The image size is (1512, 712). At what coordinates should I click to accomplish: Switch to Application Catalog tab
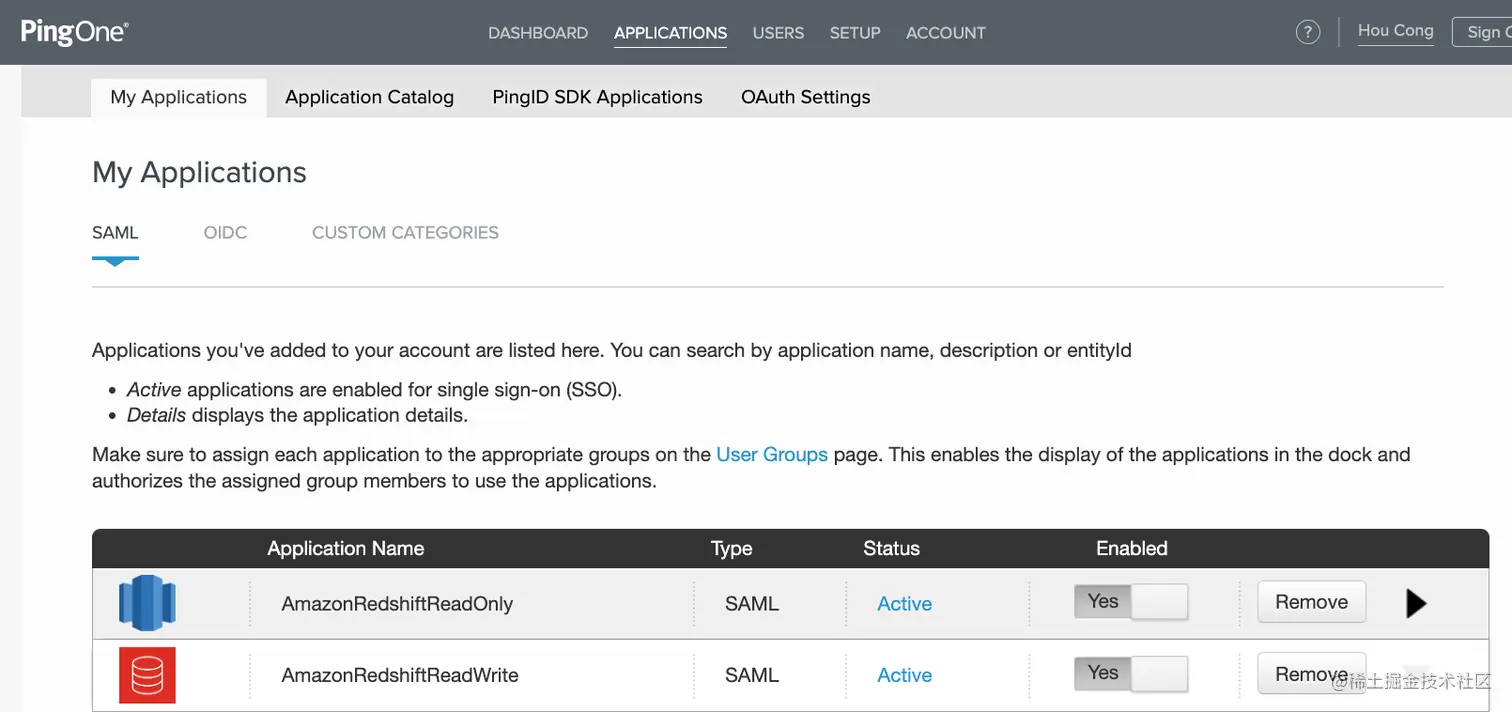(369, 97)
